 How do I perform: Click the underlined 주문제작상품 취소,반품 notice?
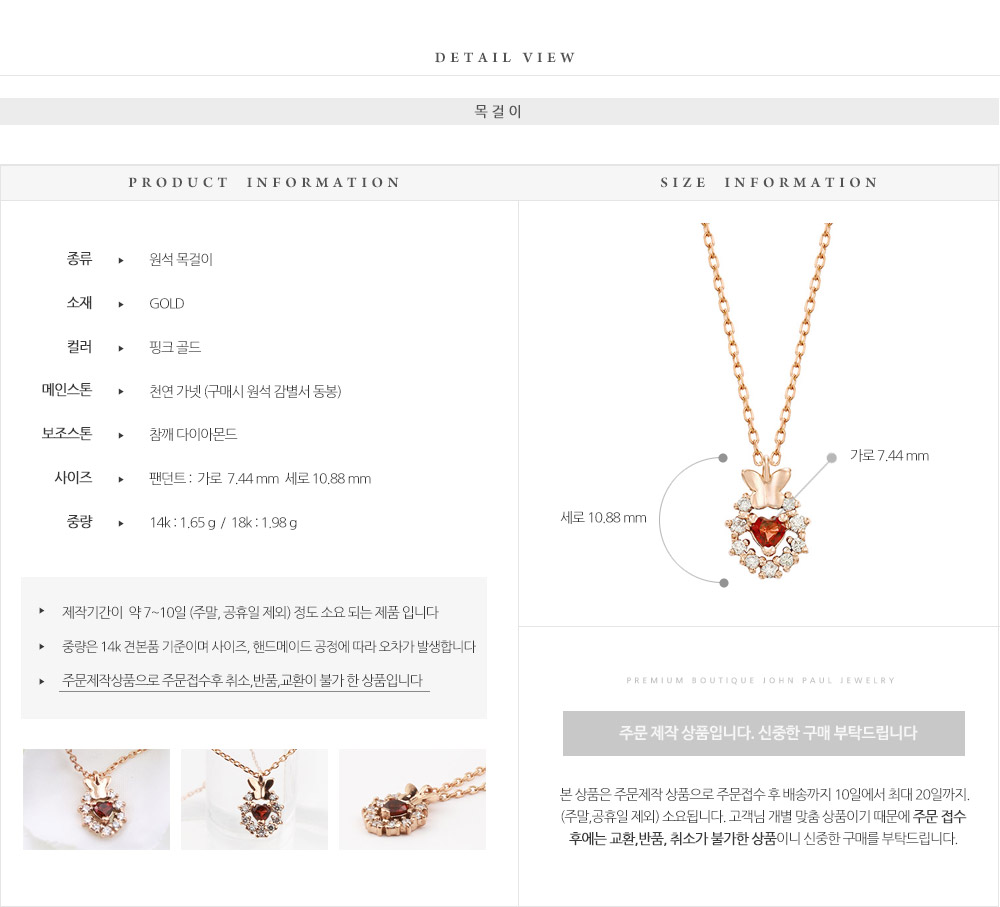click(x=243, y=681)
